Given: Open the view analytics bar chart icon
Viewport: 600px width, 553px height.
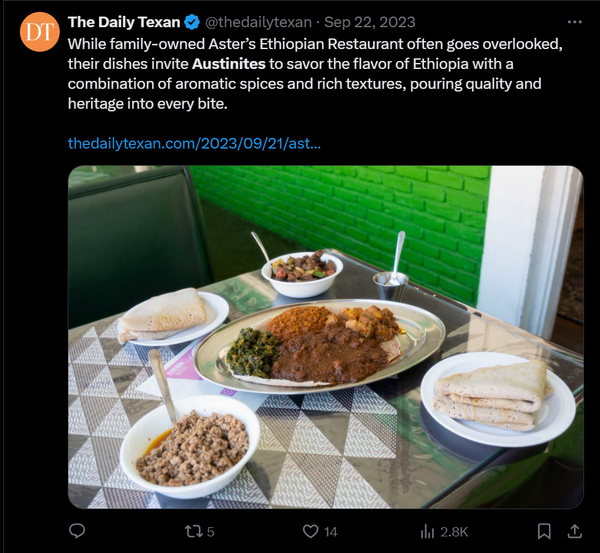Looking at the screenshot, I should 428,531.
